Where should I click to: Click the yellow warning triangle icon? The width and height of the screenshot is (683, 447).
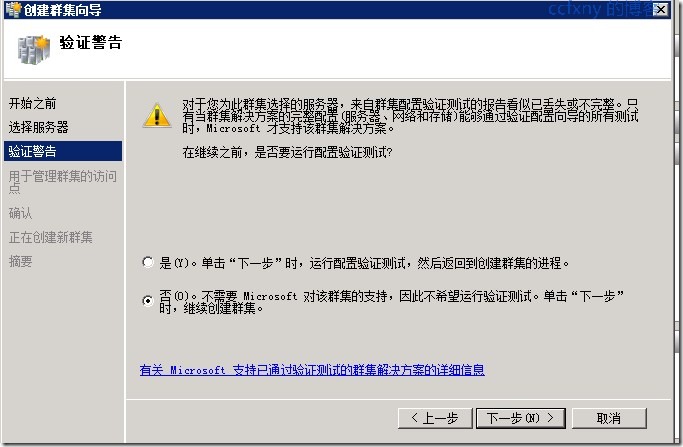point(157,115)
